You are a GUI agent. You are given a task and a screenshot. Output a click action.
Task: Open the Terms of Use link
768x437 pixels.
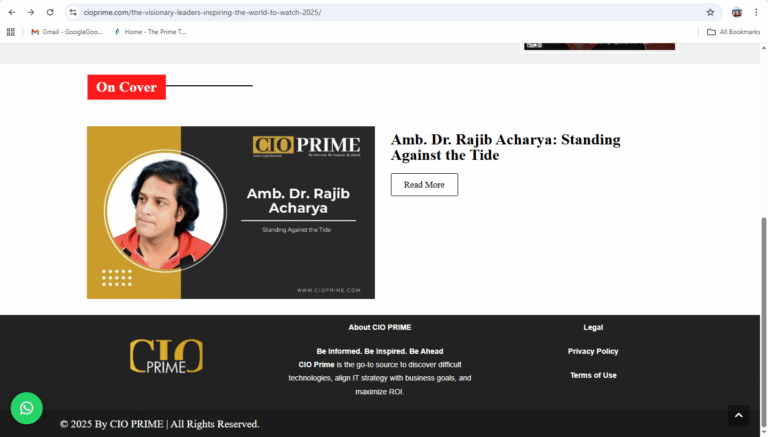pyautogui.click(x=593, y=375)
